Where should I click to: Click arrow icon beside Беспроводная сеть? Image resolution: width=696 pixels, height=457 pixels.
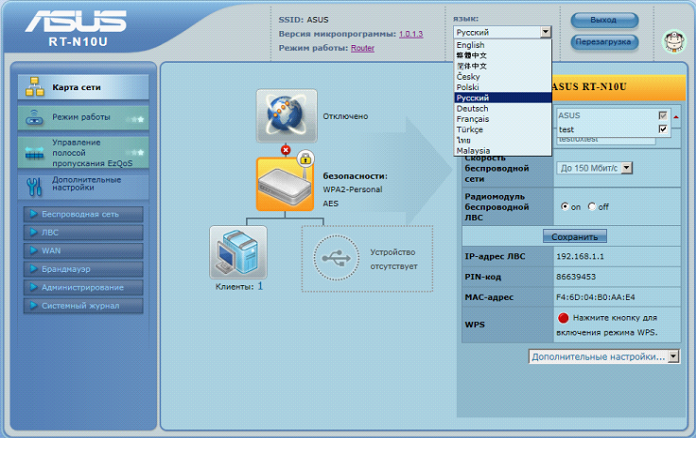(33, 214)
